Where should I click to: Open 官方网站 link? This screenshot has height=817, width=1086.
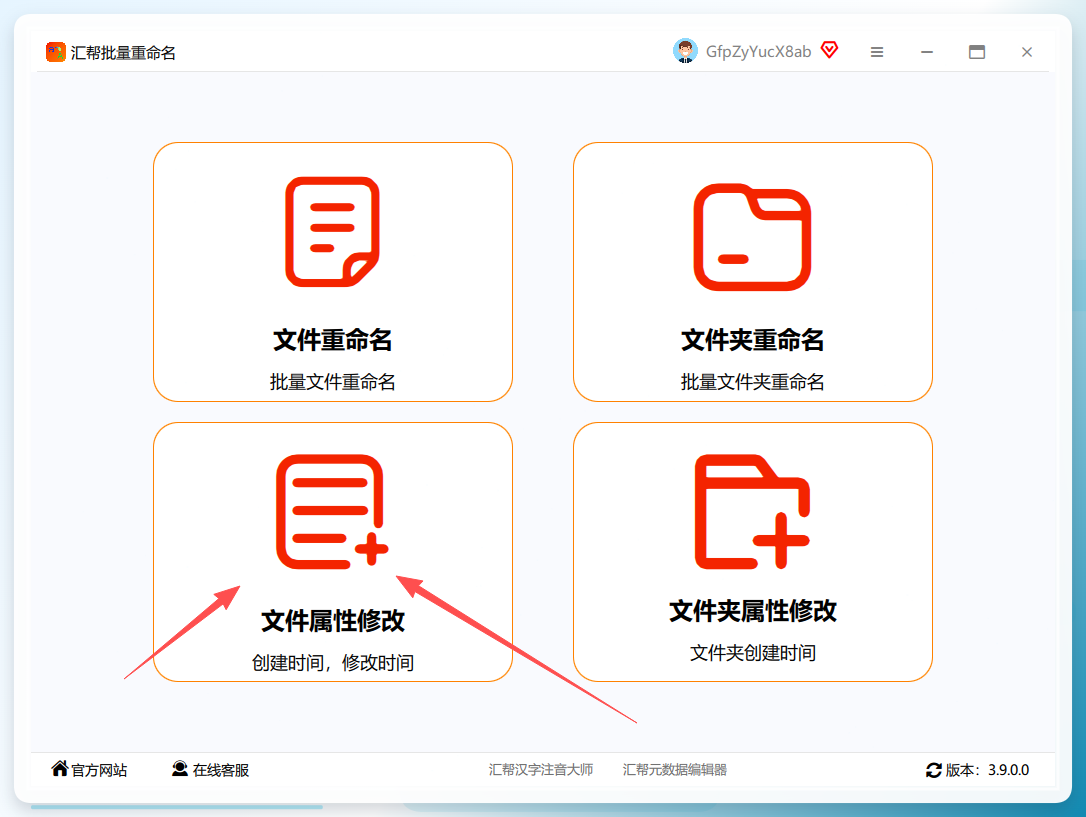coord(99,770)
